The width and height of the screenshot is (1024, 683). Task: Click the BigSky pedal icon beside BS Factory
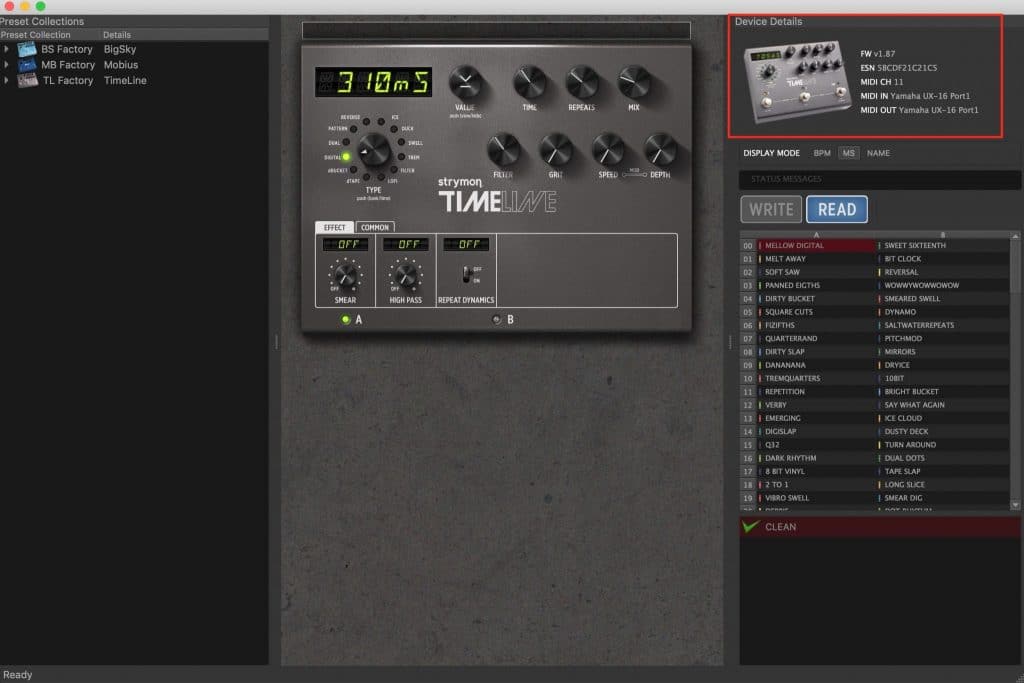[x=27, y=49]
